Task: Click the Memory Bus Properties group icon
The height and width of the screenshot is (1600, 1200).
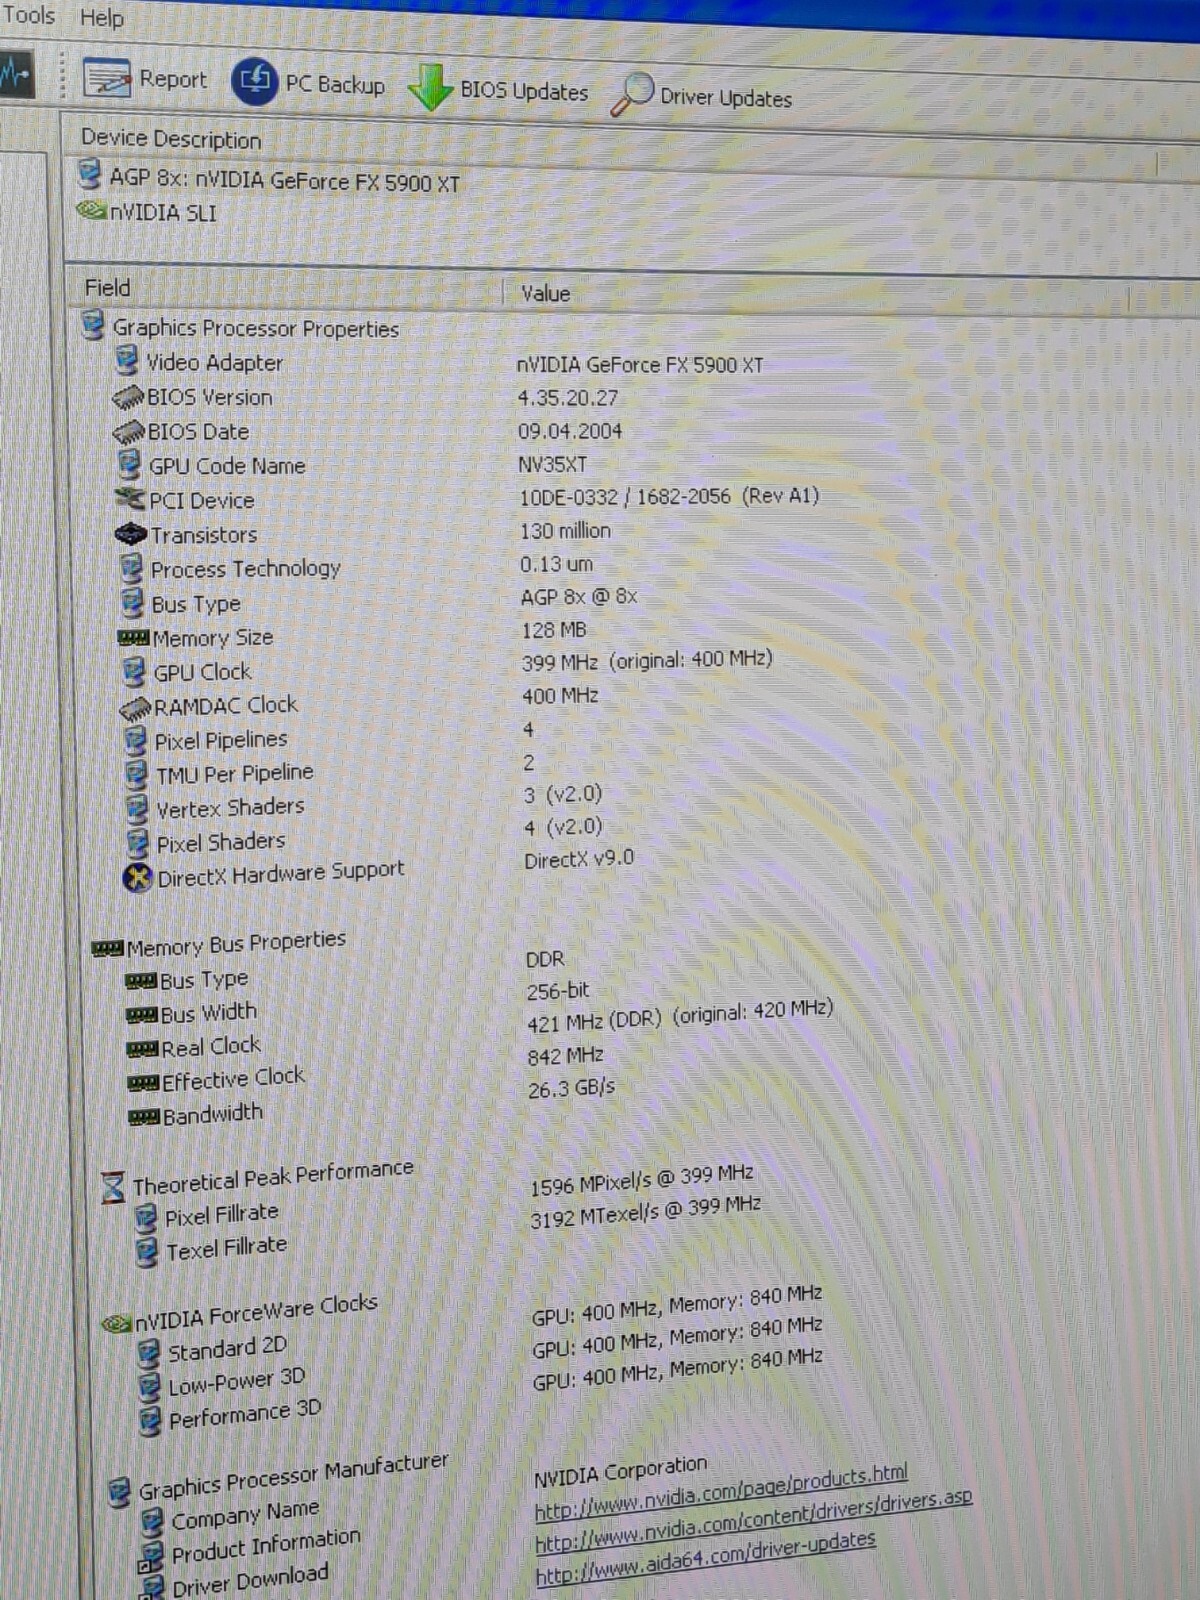Action: coord(107,948)
